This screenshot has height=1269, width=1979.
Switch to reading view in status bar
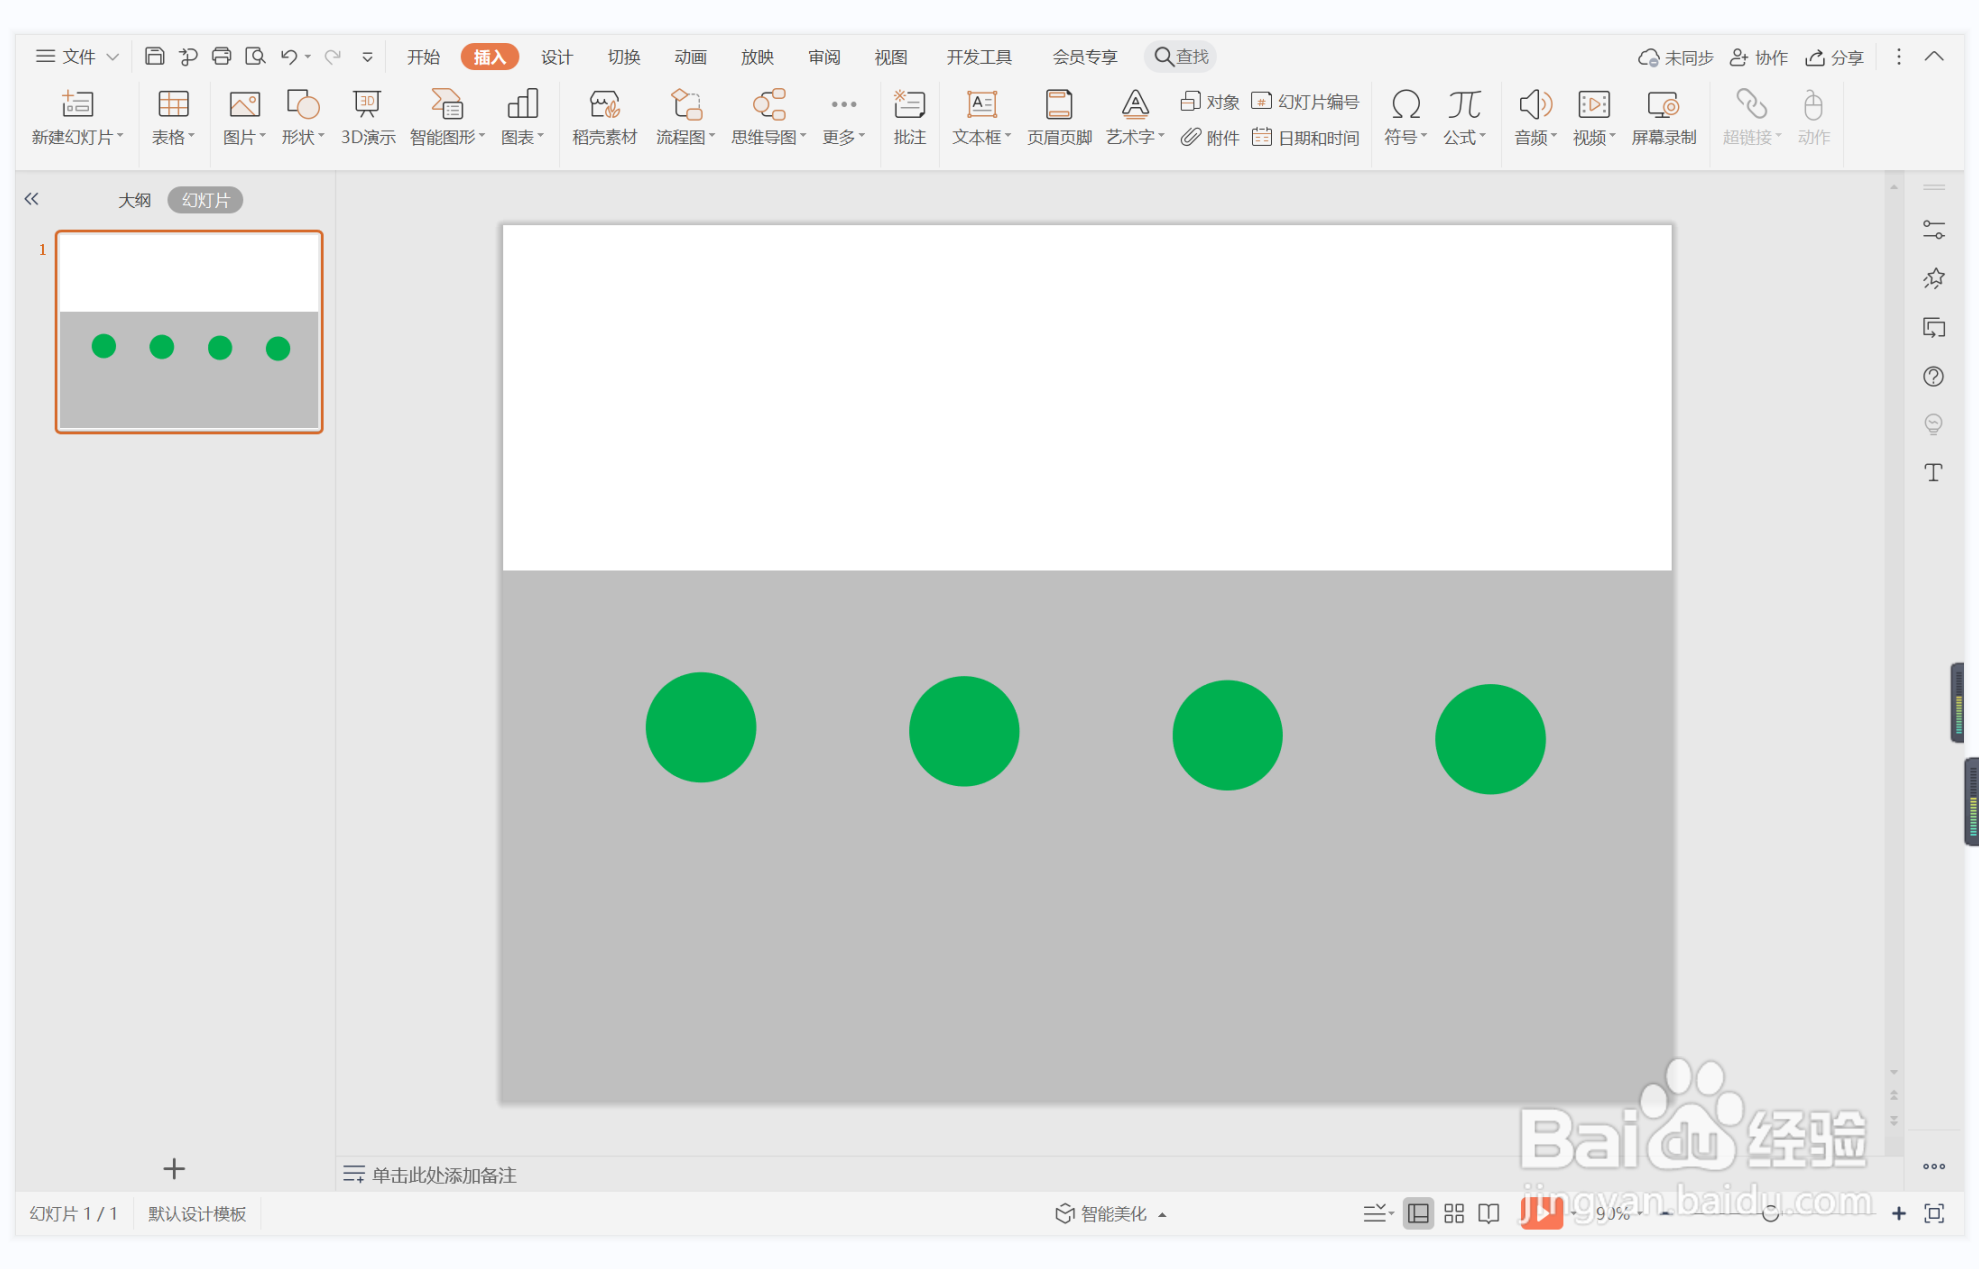(x=1489, y=1213)
